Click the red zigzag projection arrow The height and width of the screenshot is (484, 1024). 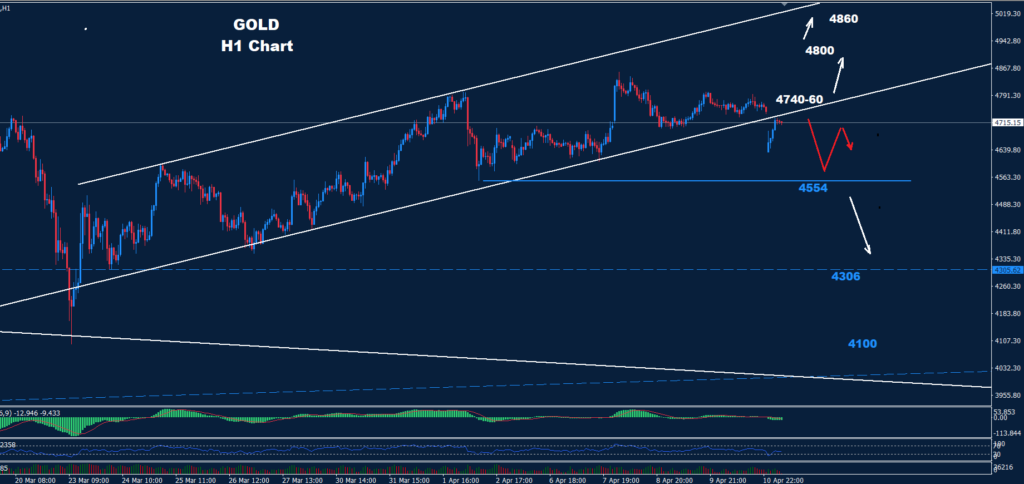(830, 145)
